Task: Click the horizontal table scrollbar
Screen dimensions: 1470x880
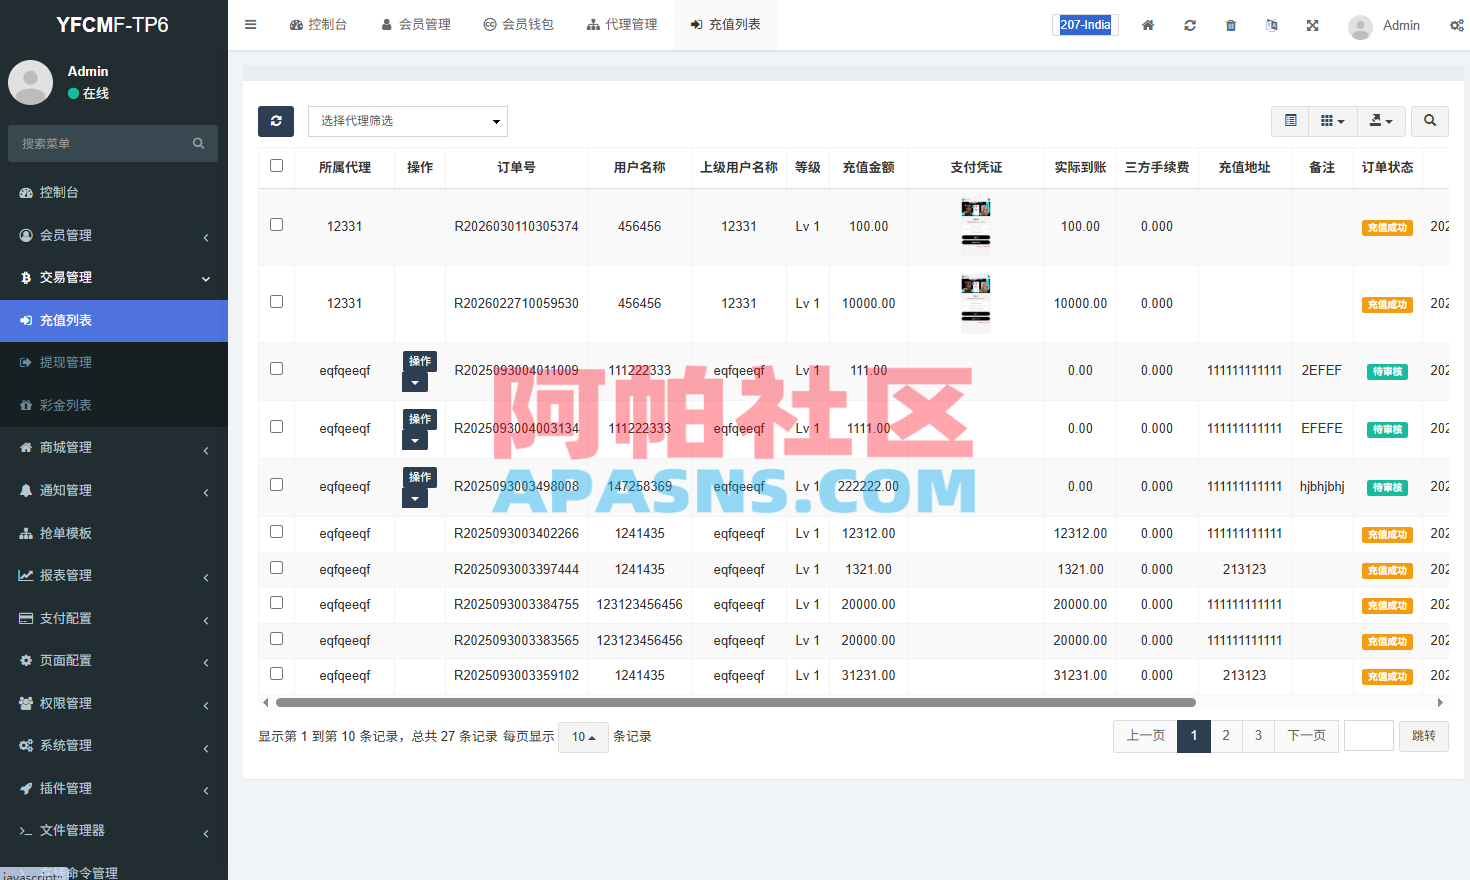Action: (x=735, y=703)
